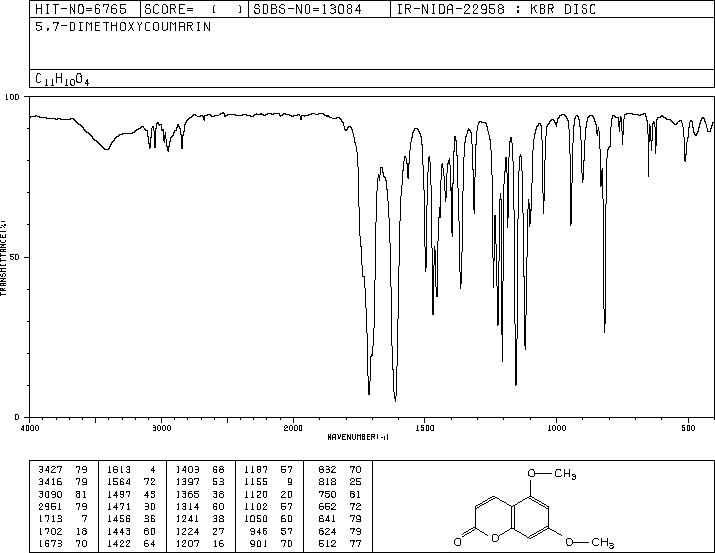Click peak table entry 1471

(119, 506)
